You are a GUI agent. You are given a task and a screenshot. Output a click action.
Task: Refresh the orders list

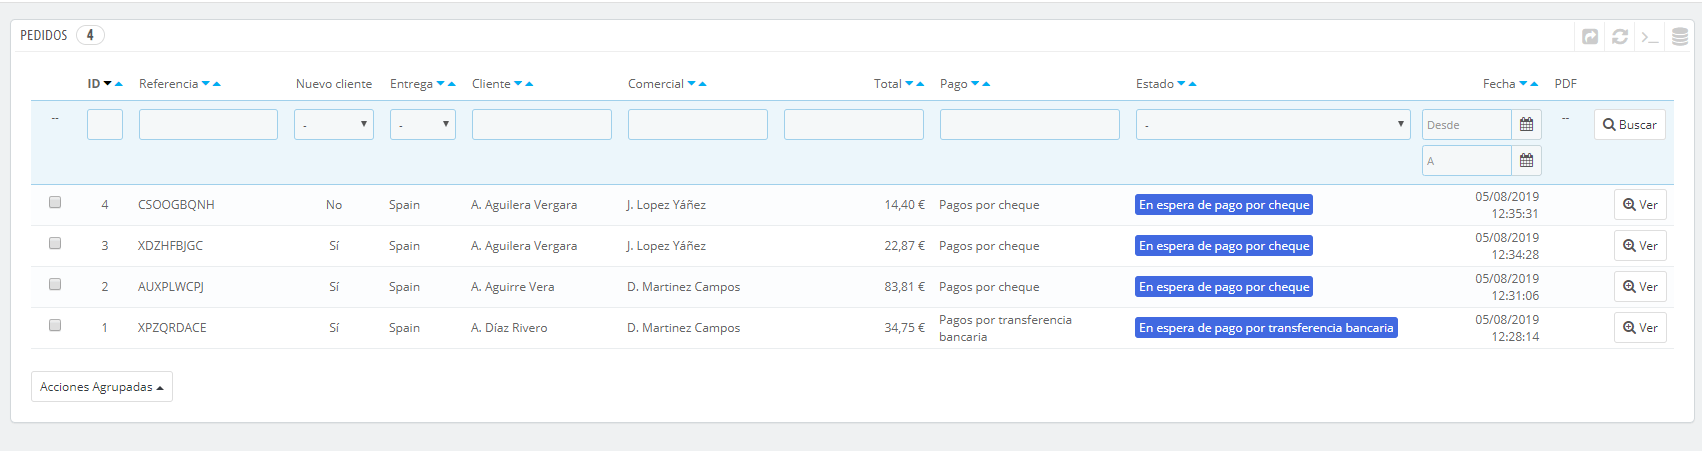pyautogui.click(x=1620, y=37)
